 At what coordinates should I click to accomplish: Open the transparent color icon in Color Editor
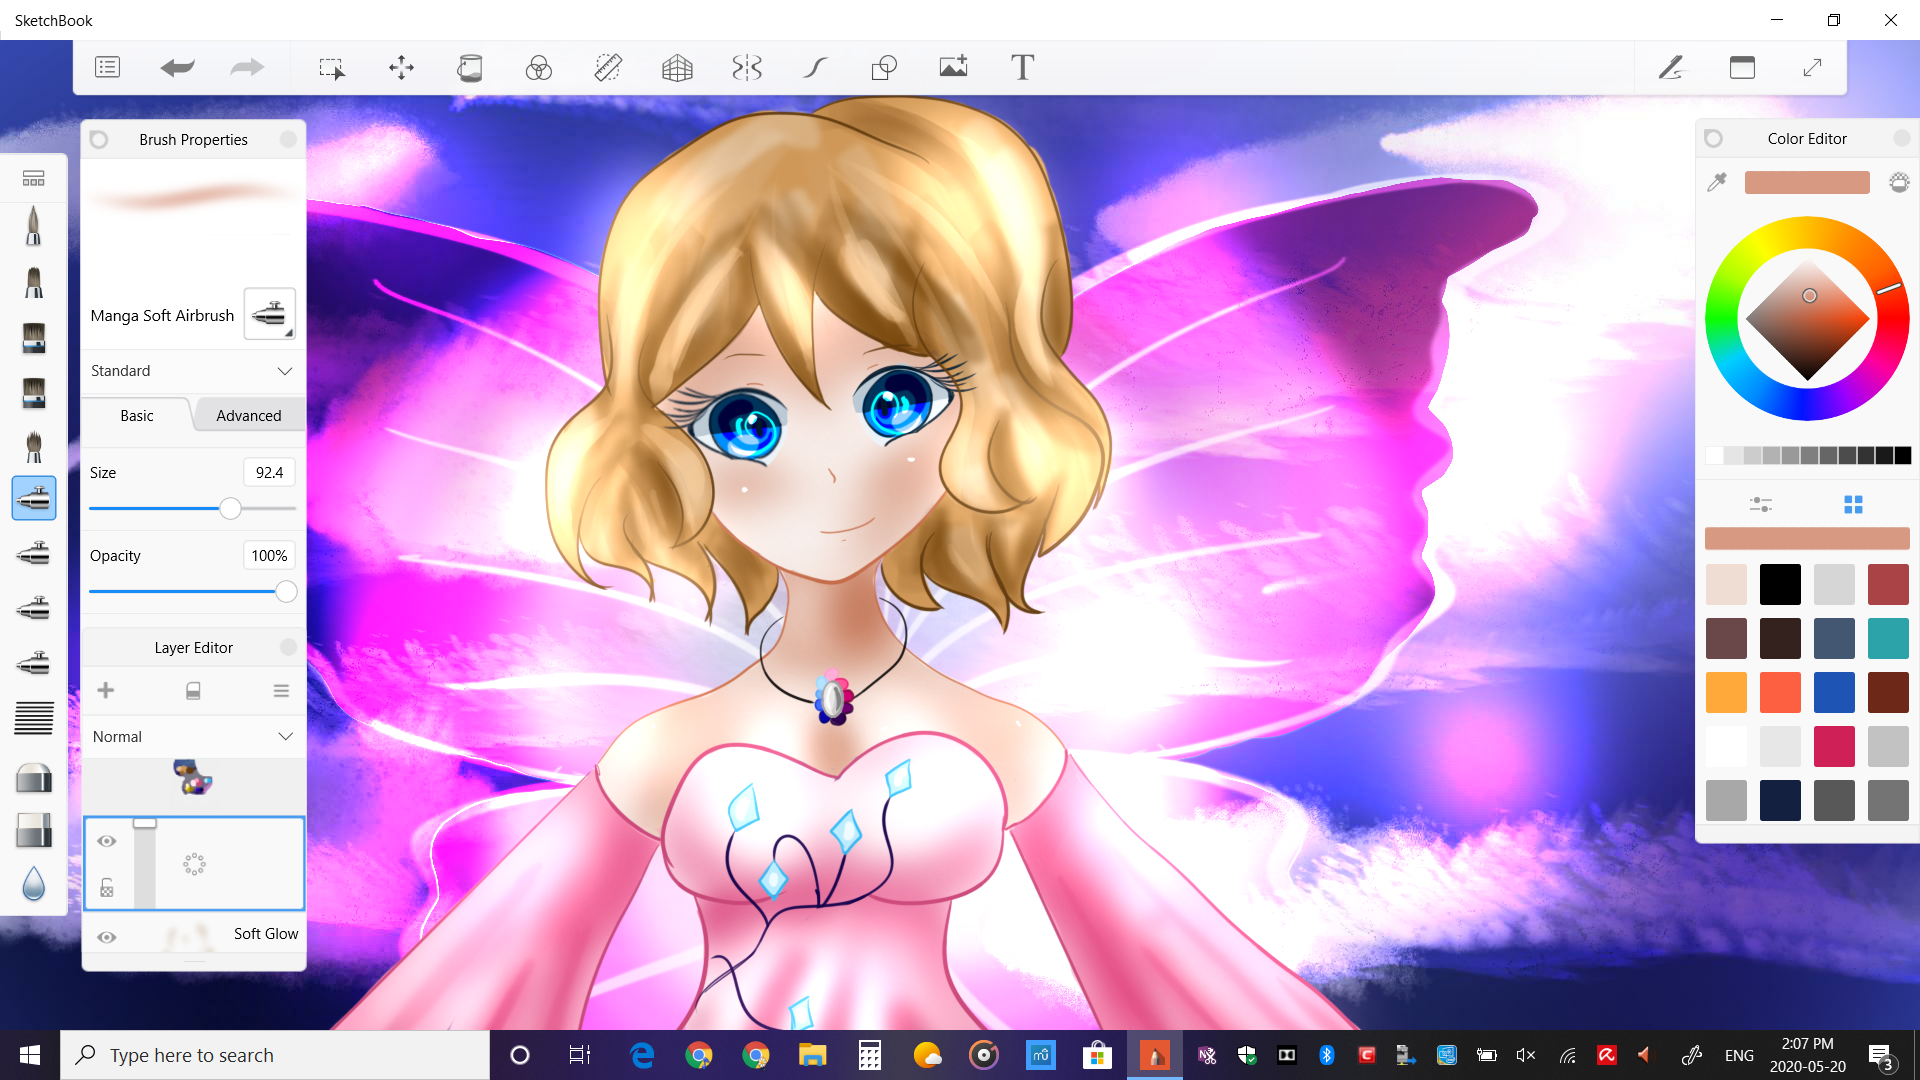click(x=1899, y=182)
